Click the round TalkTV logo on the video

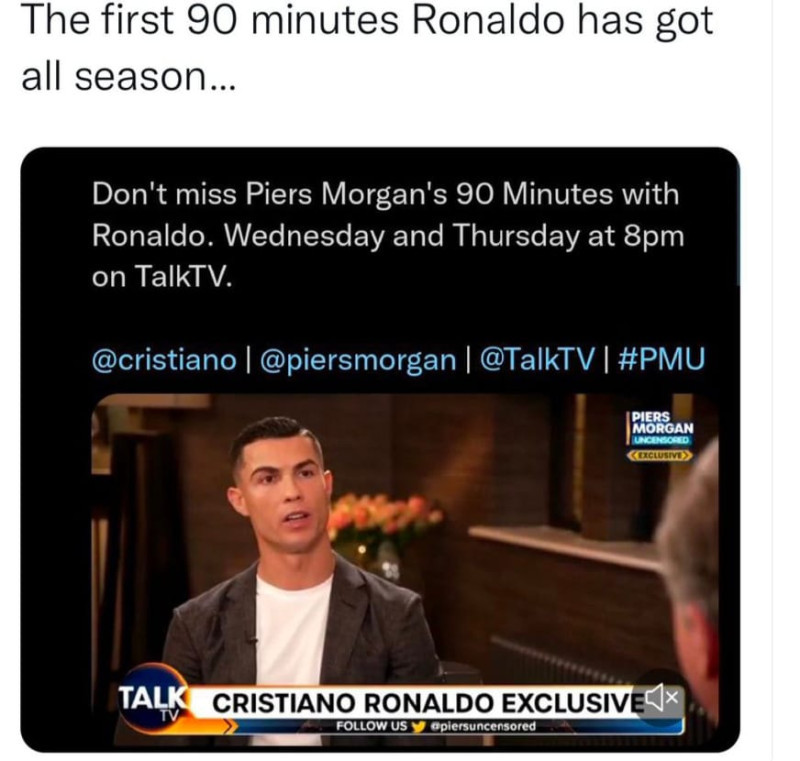[153, 698]
